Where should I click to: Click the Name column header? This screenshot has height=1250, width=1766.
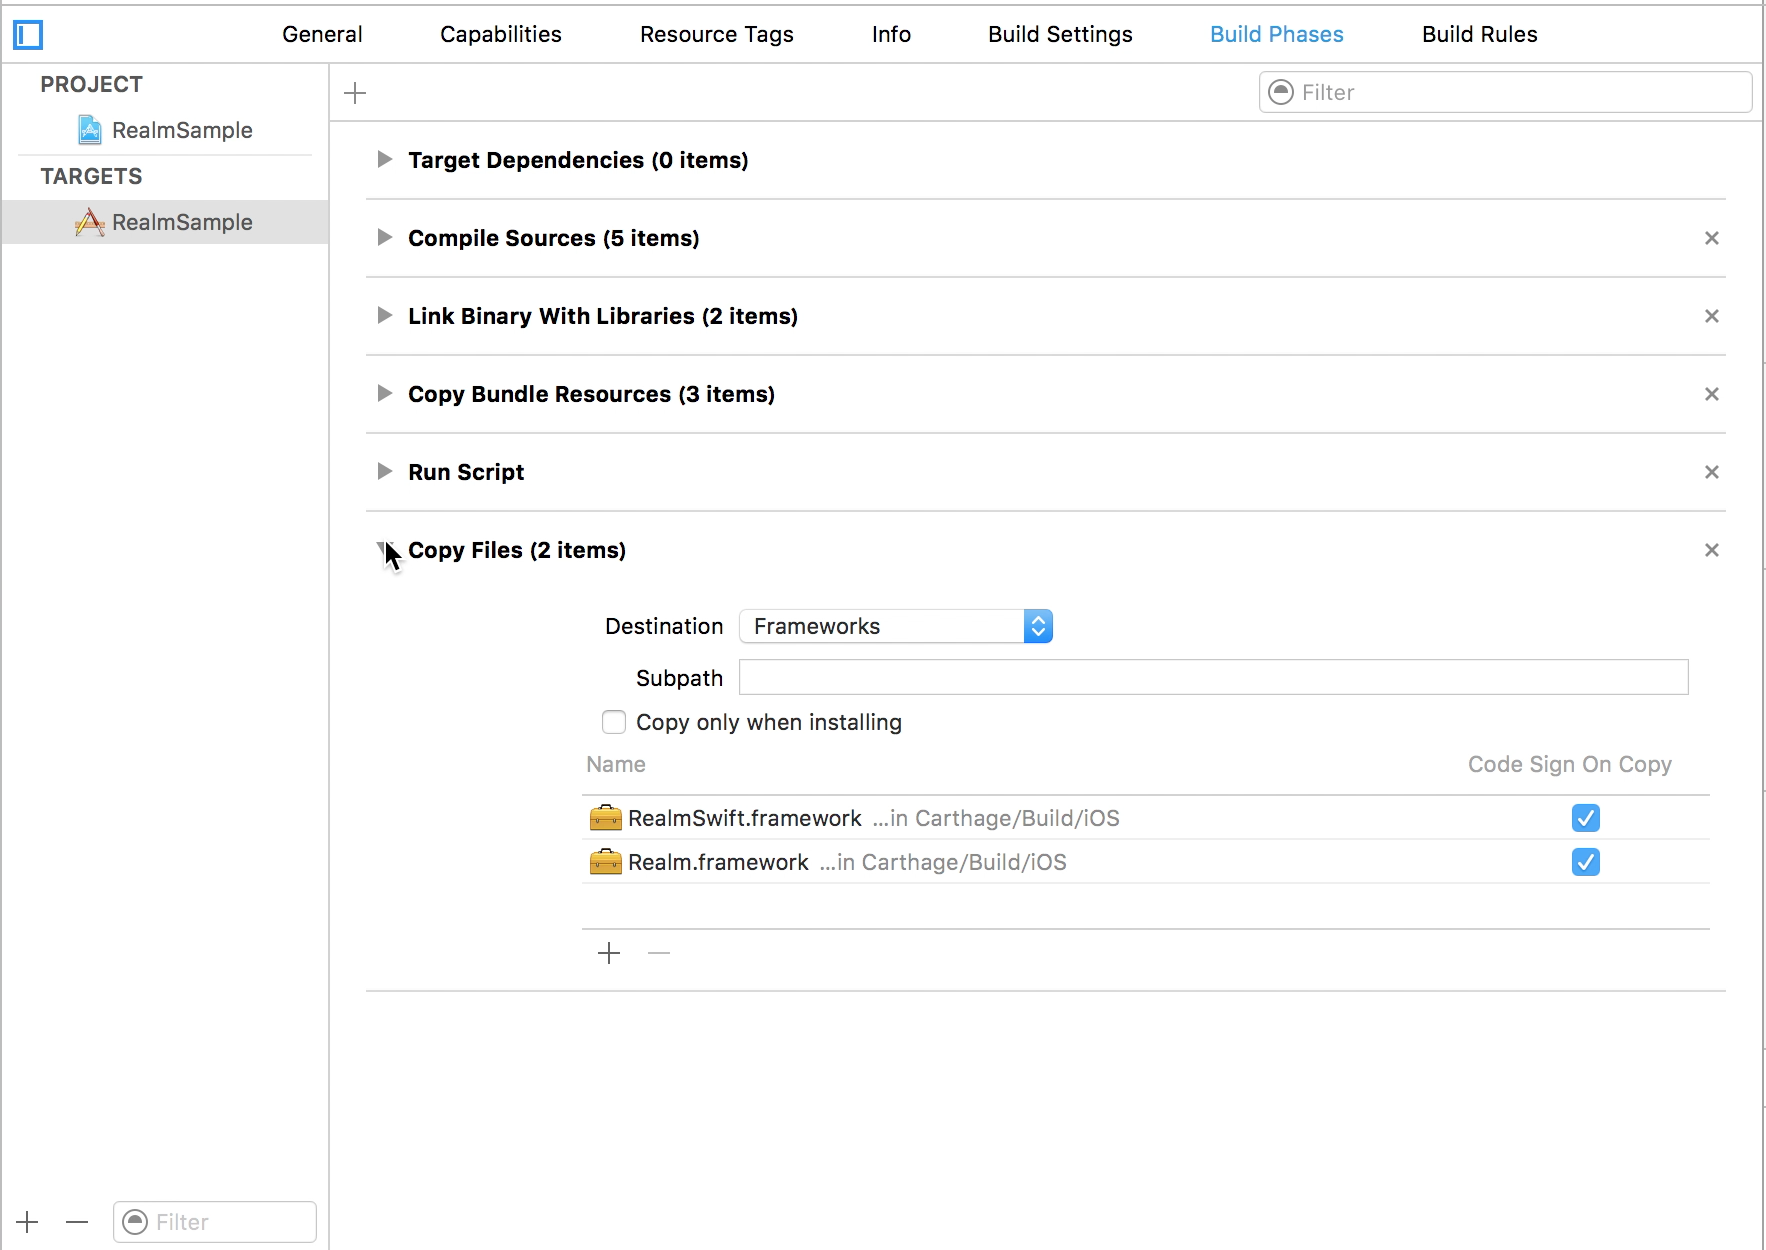click(x=616, y=764)
